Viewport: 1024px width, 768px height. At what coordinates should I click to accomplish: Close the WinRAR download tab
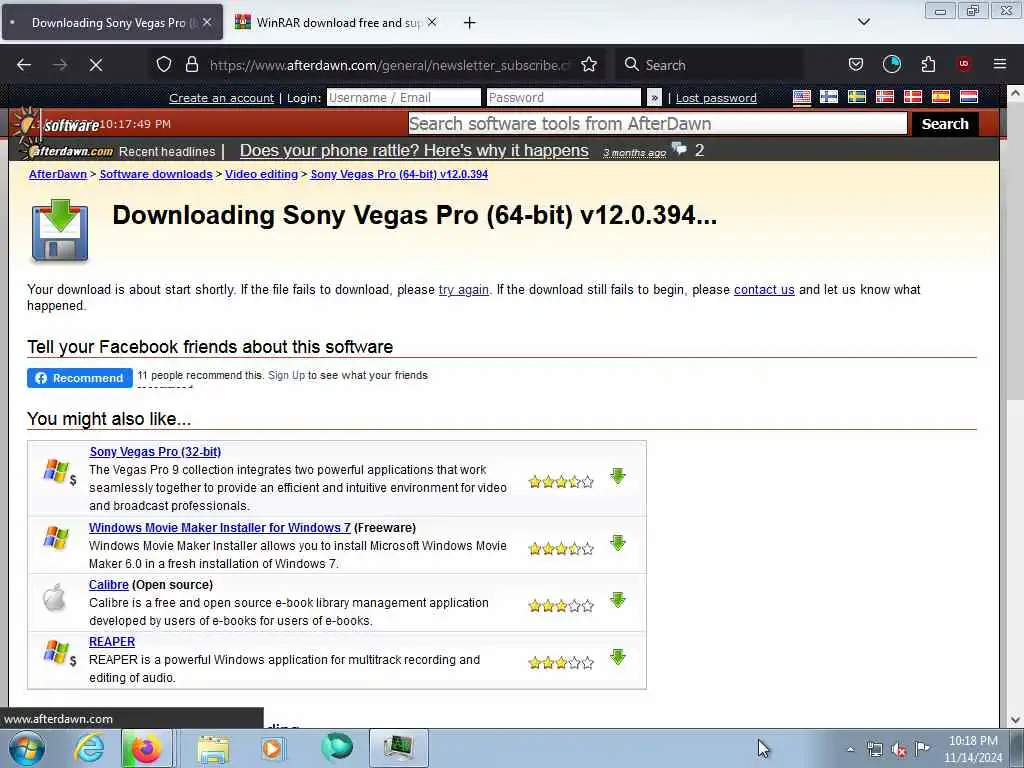pyautogui.click(x=432, y=22)
